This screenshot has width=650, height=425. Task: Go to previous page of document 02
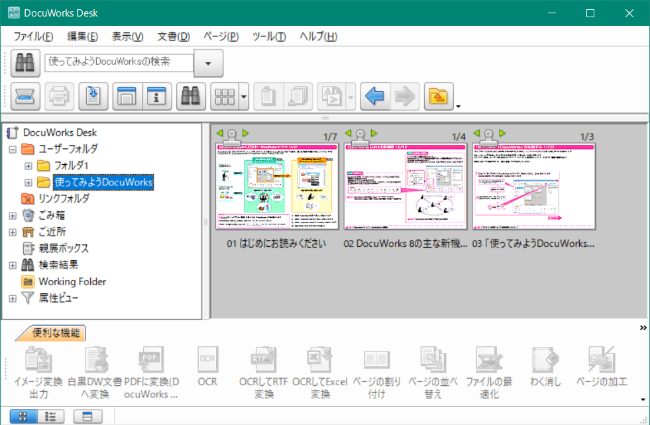(x=348, y=133)
